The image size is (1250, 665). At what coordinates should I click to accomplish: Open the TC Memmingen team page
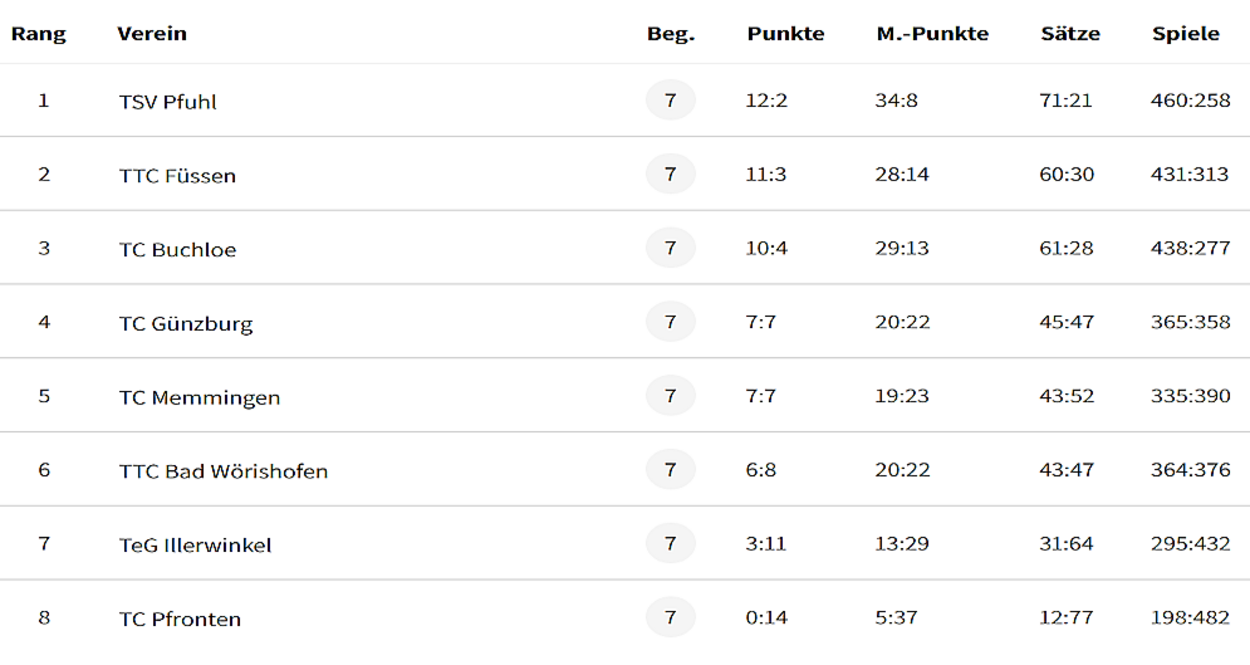tap(200, 398)
